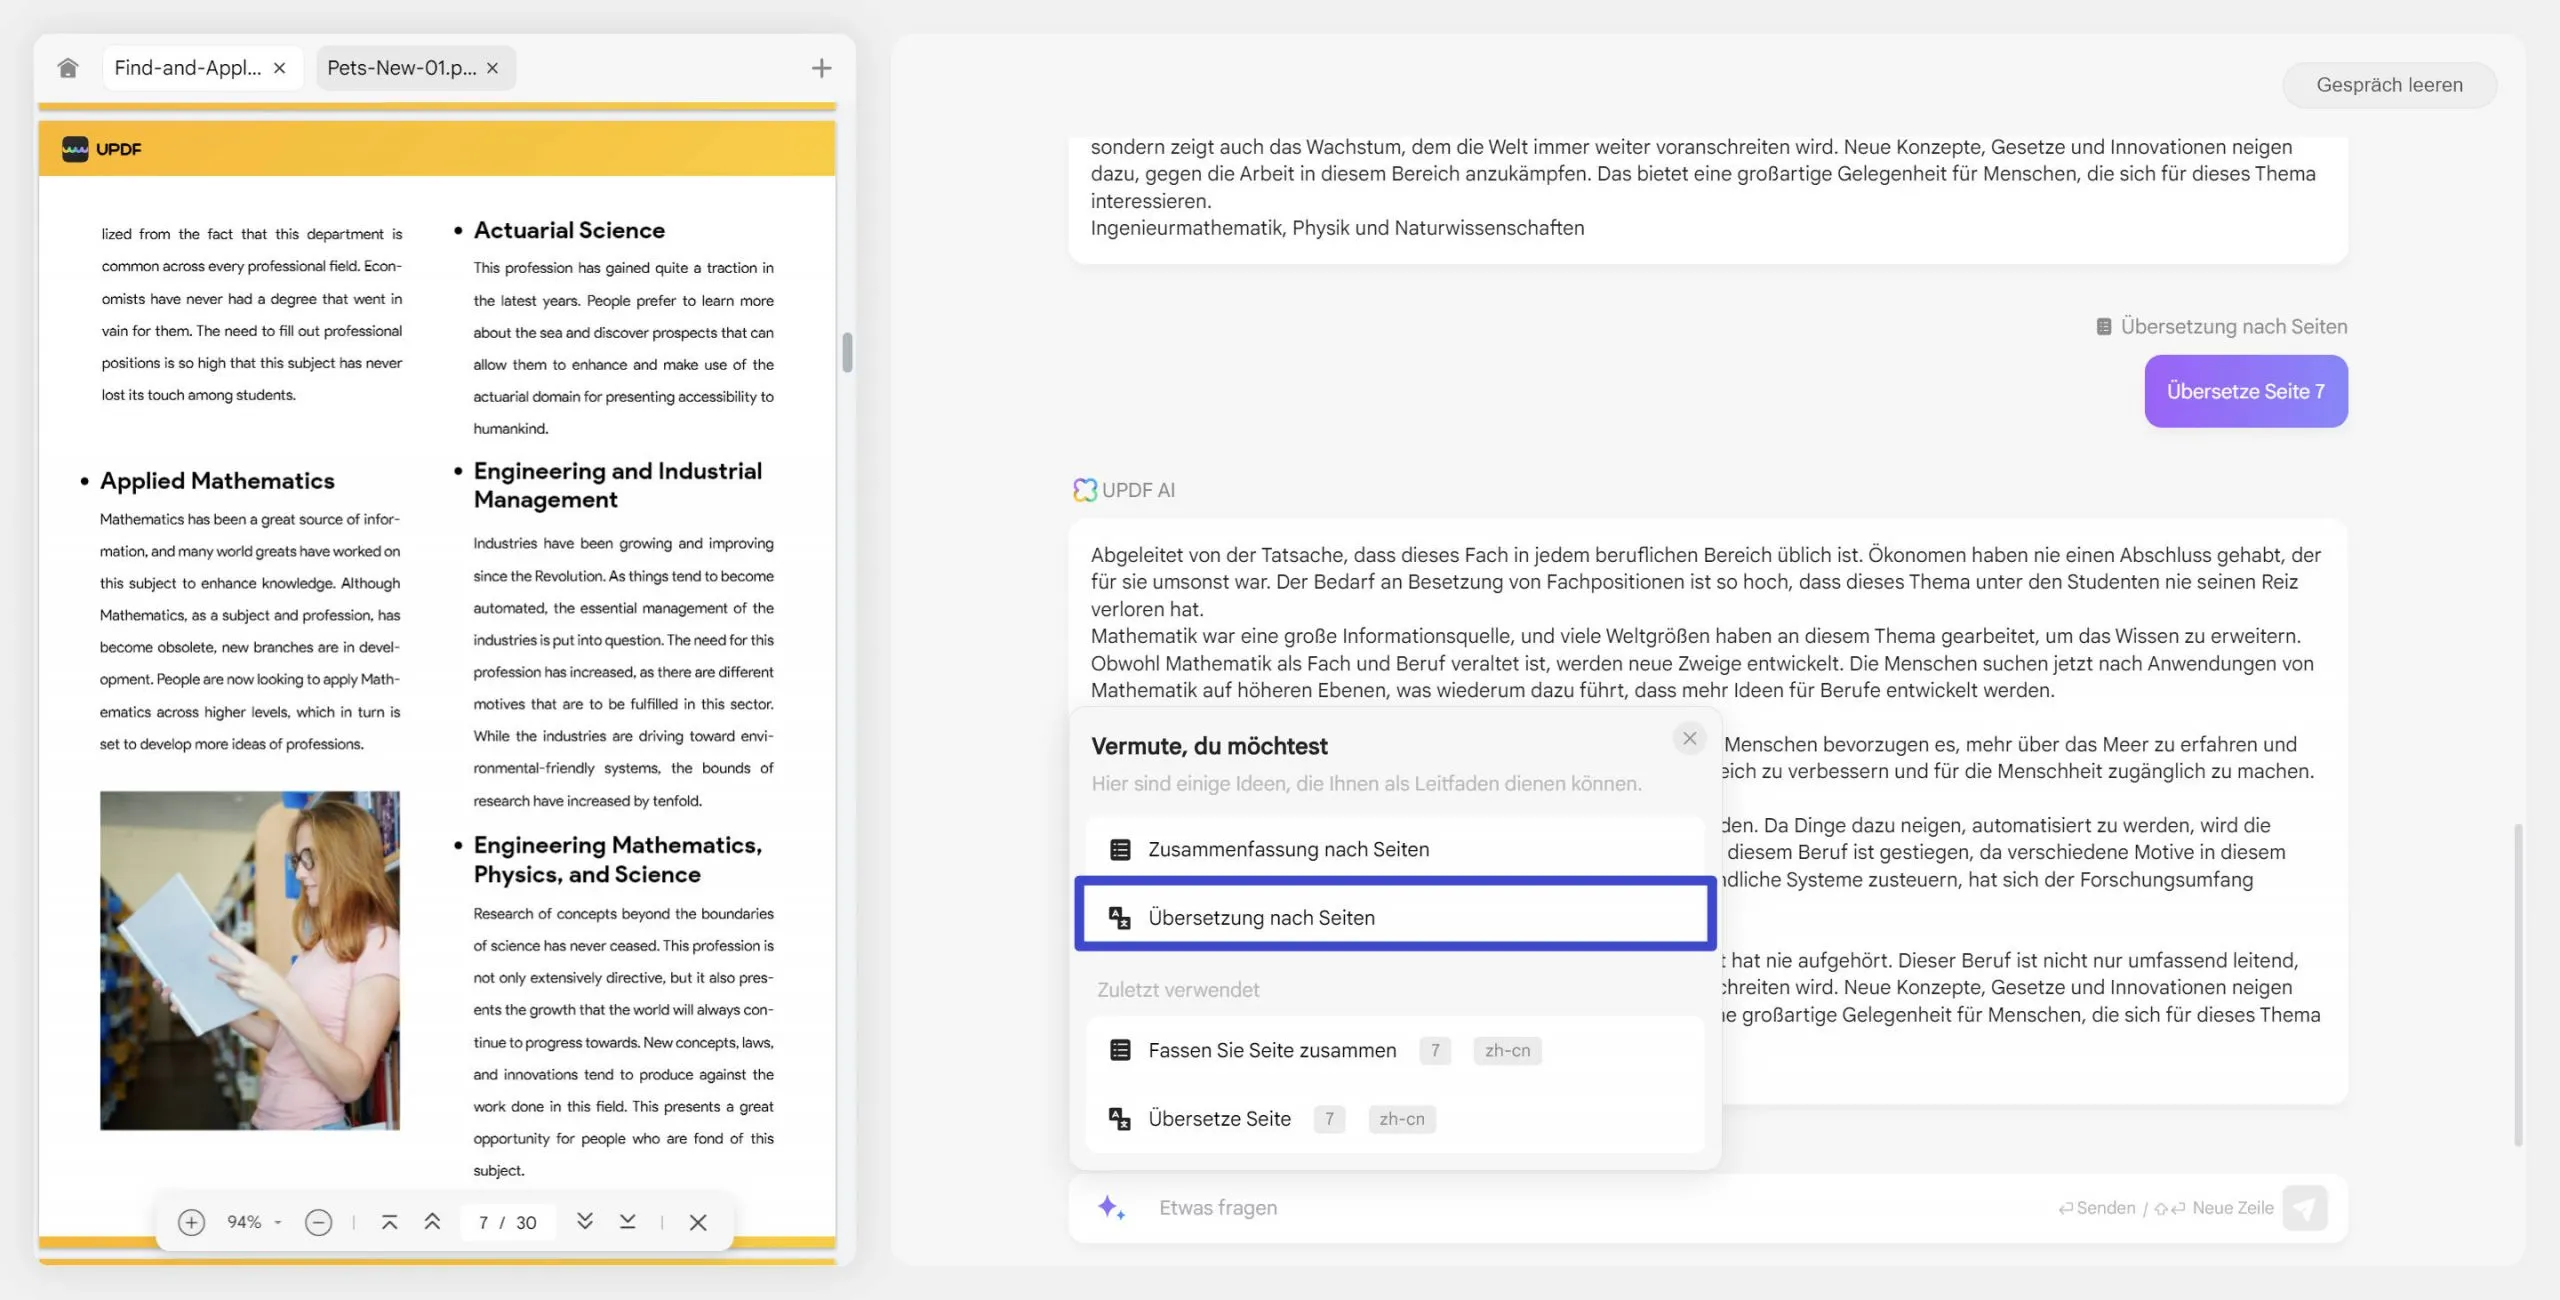2560x1300 pixels.
Task: Click the AI sparkle icon beside Etwas fragen
Action: click(x=1112, y=1207)
